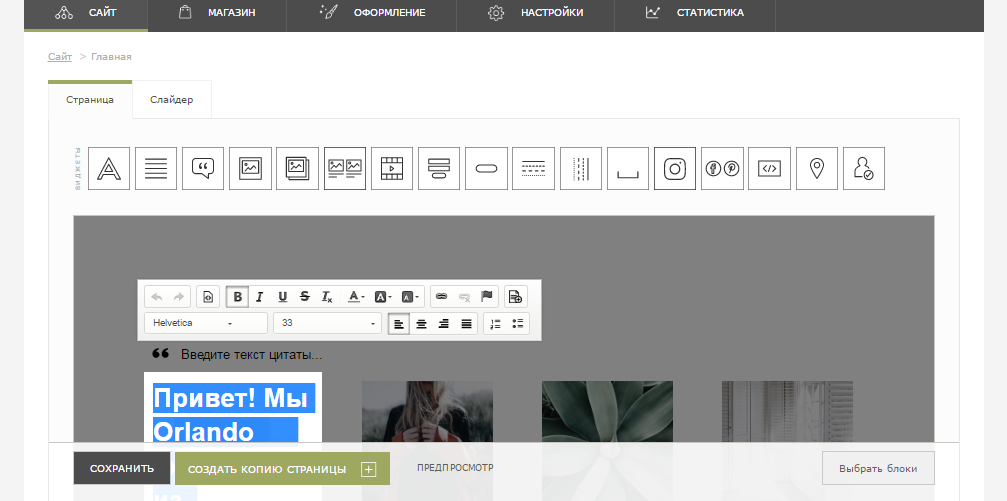The width and height of the screenshot is (1007, 501).
Task: Add a heading widget (letter A)
Action: (x=109, y=168)
